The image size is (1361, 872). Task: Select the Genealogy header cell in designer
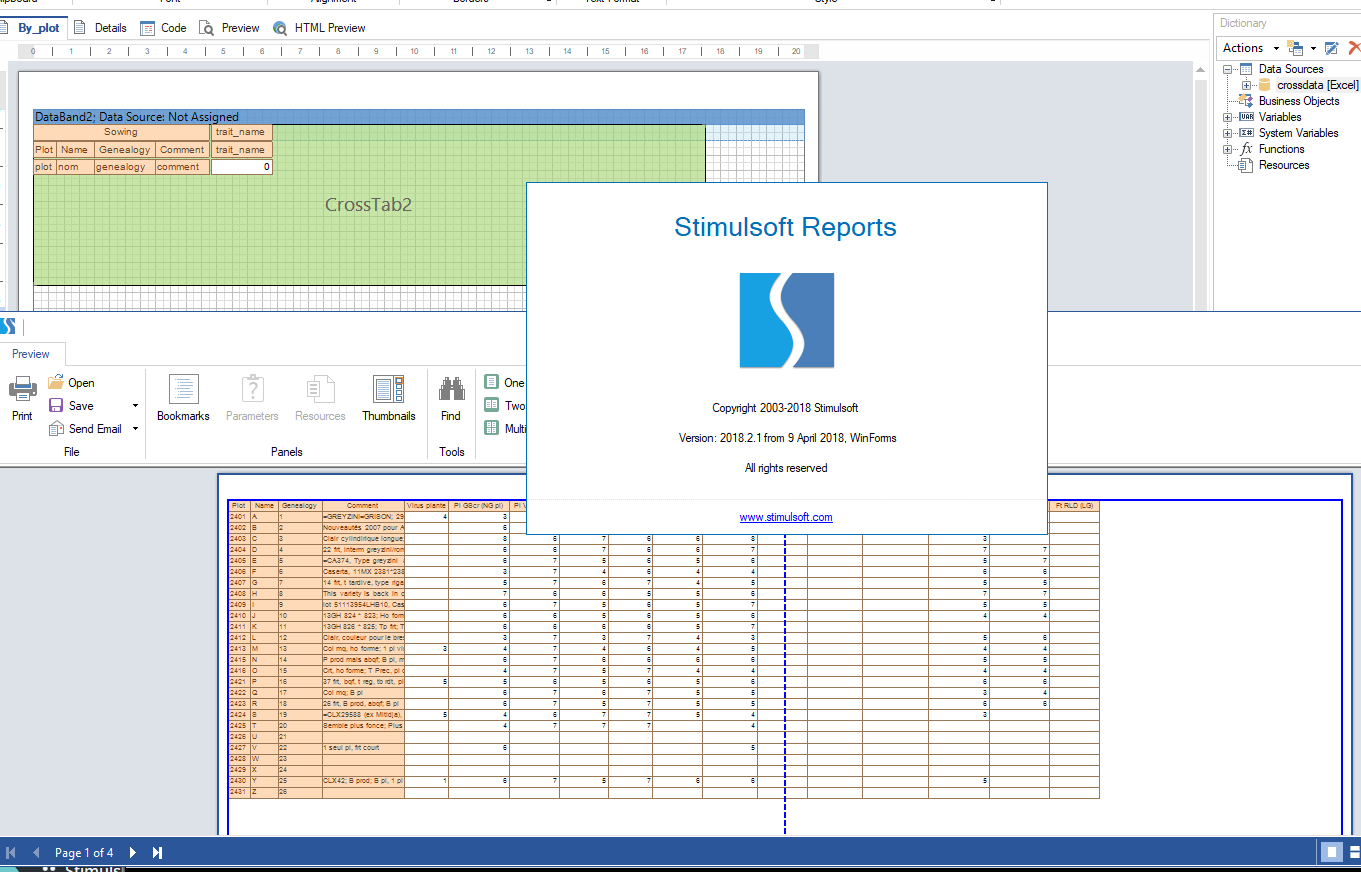pyautogui.click(x=124, y=150)
